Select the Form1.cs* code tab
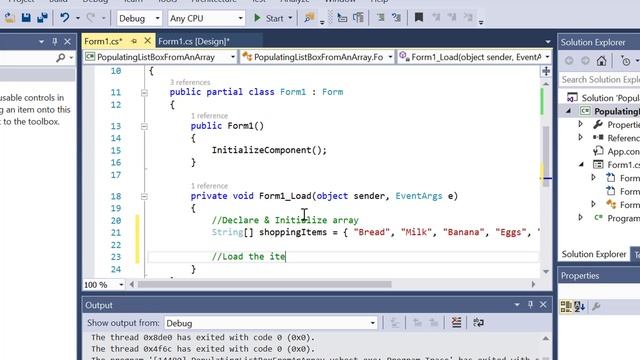 point(103,41)
